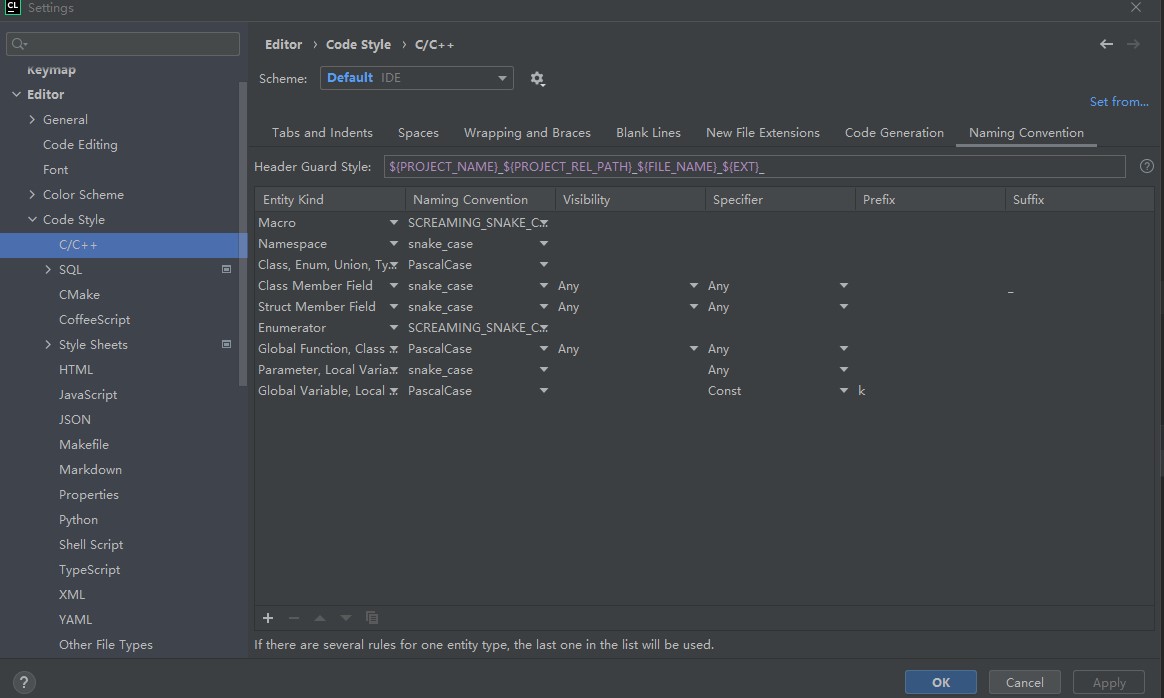This screenshot has height=698, width=1164.
Task: Expand the Style Sheets tree node
Action: pos(48,345)
